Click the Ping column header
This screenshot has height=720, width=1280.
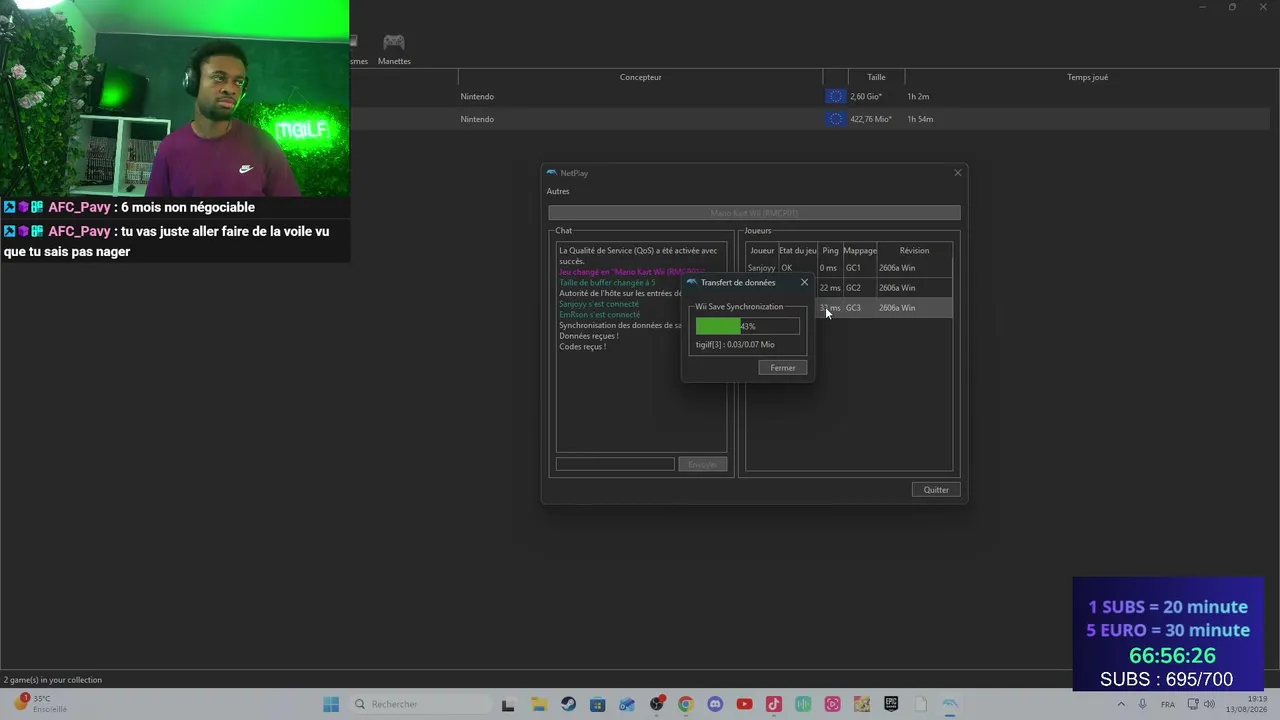click(830, 251)
